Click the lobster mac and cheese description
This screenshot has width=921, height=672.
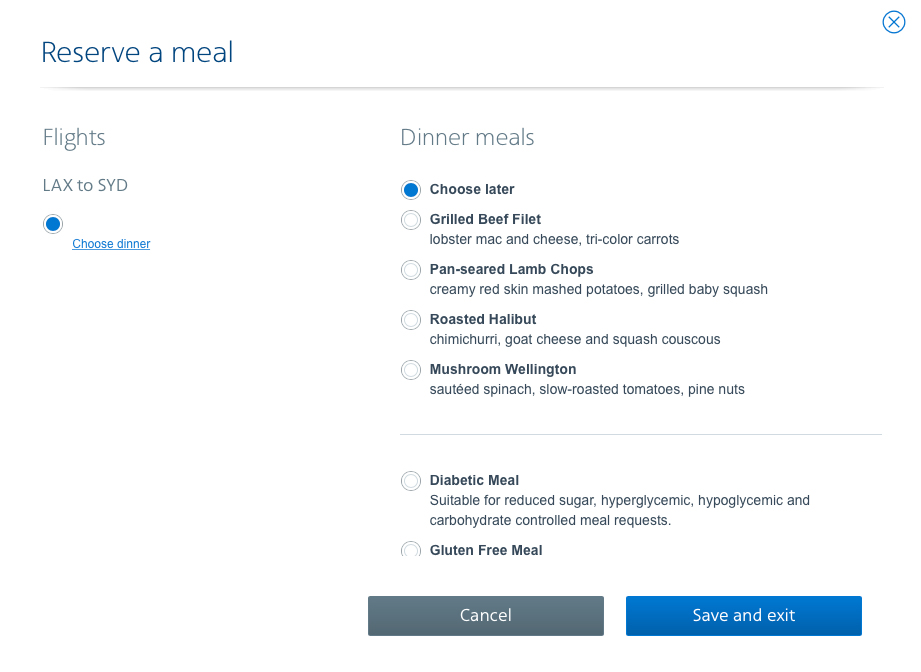554,239
